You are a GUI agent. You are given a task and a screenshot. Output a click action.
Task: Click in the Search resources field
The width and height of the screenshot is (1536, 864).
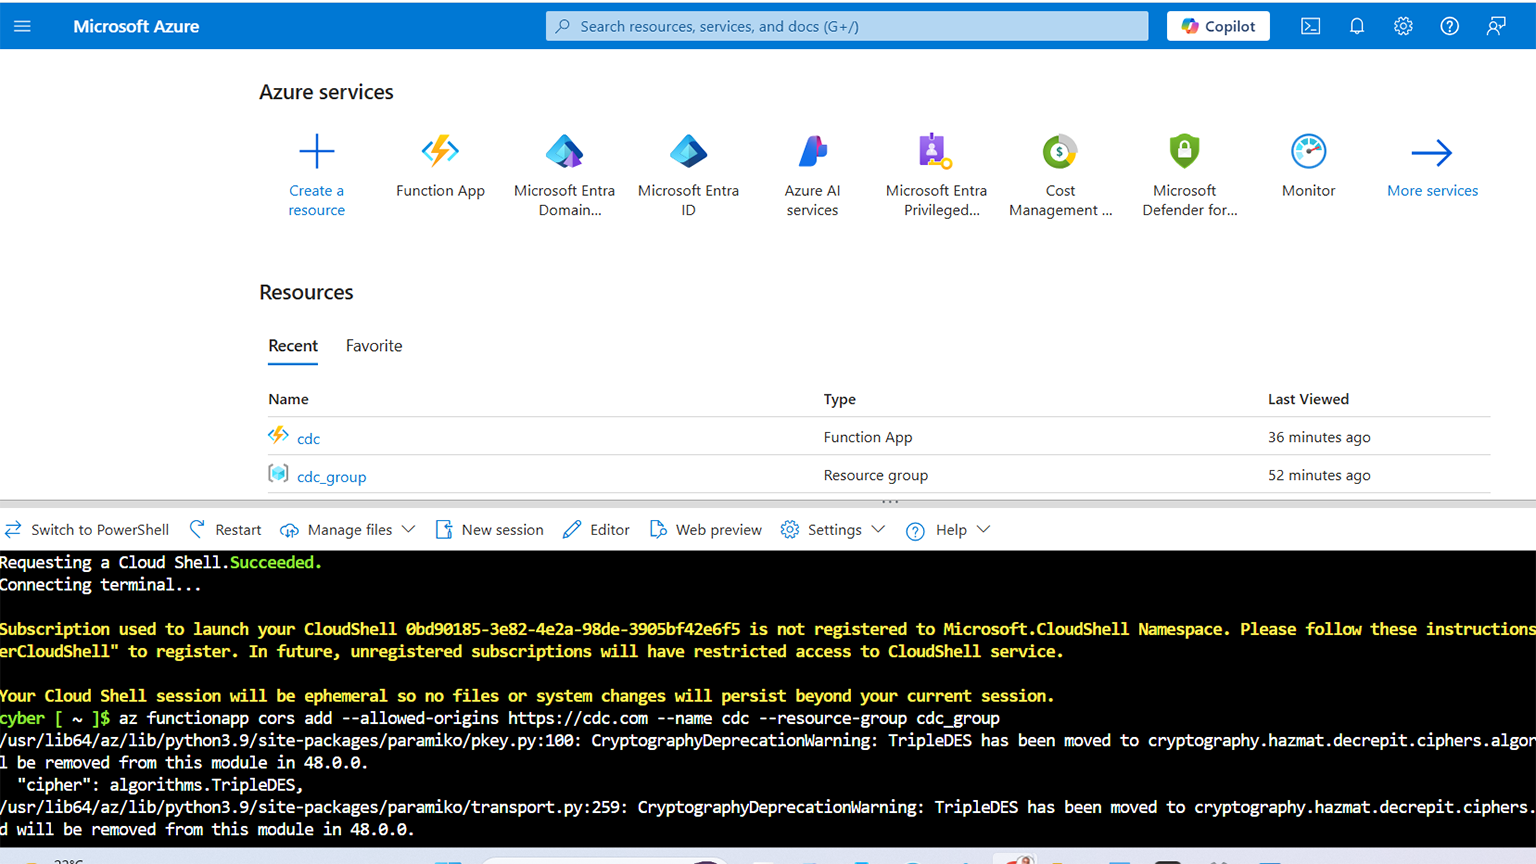(847, 26)
